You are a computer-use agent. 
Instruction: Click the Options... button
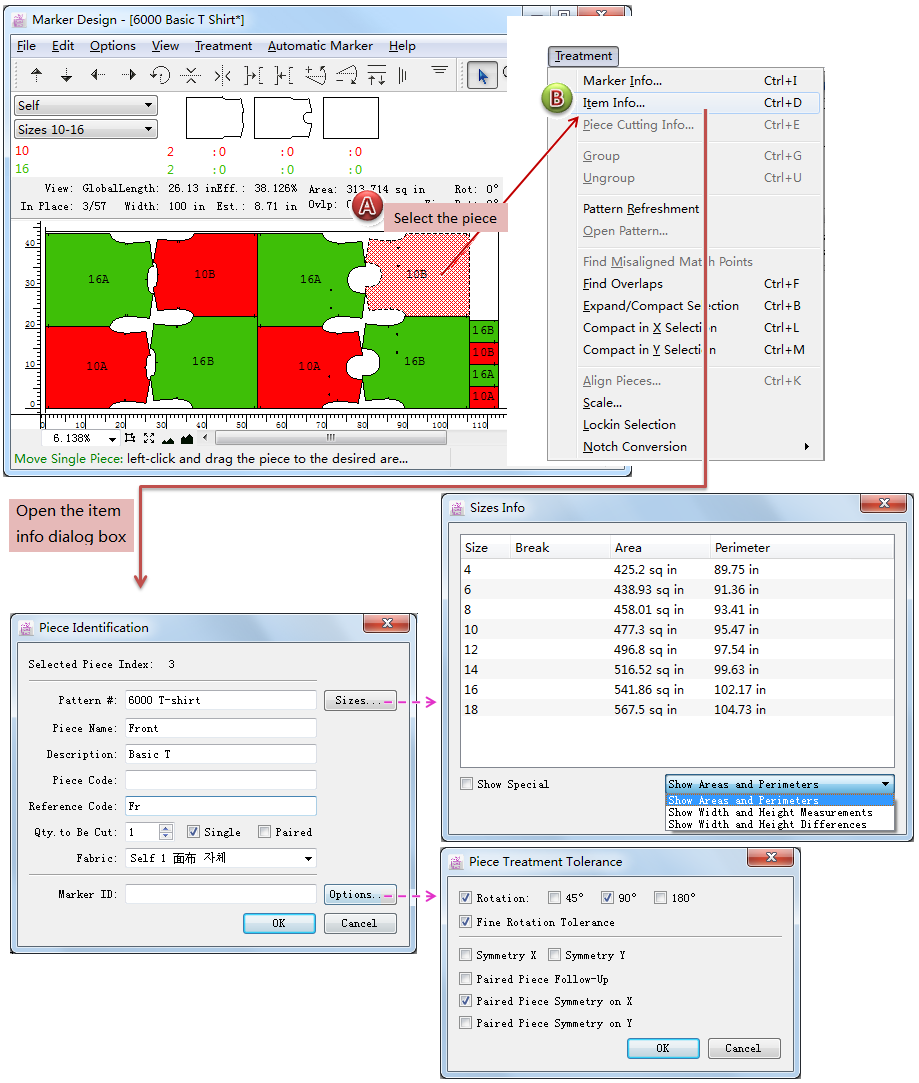coord(359,894)
